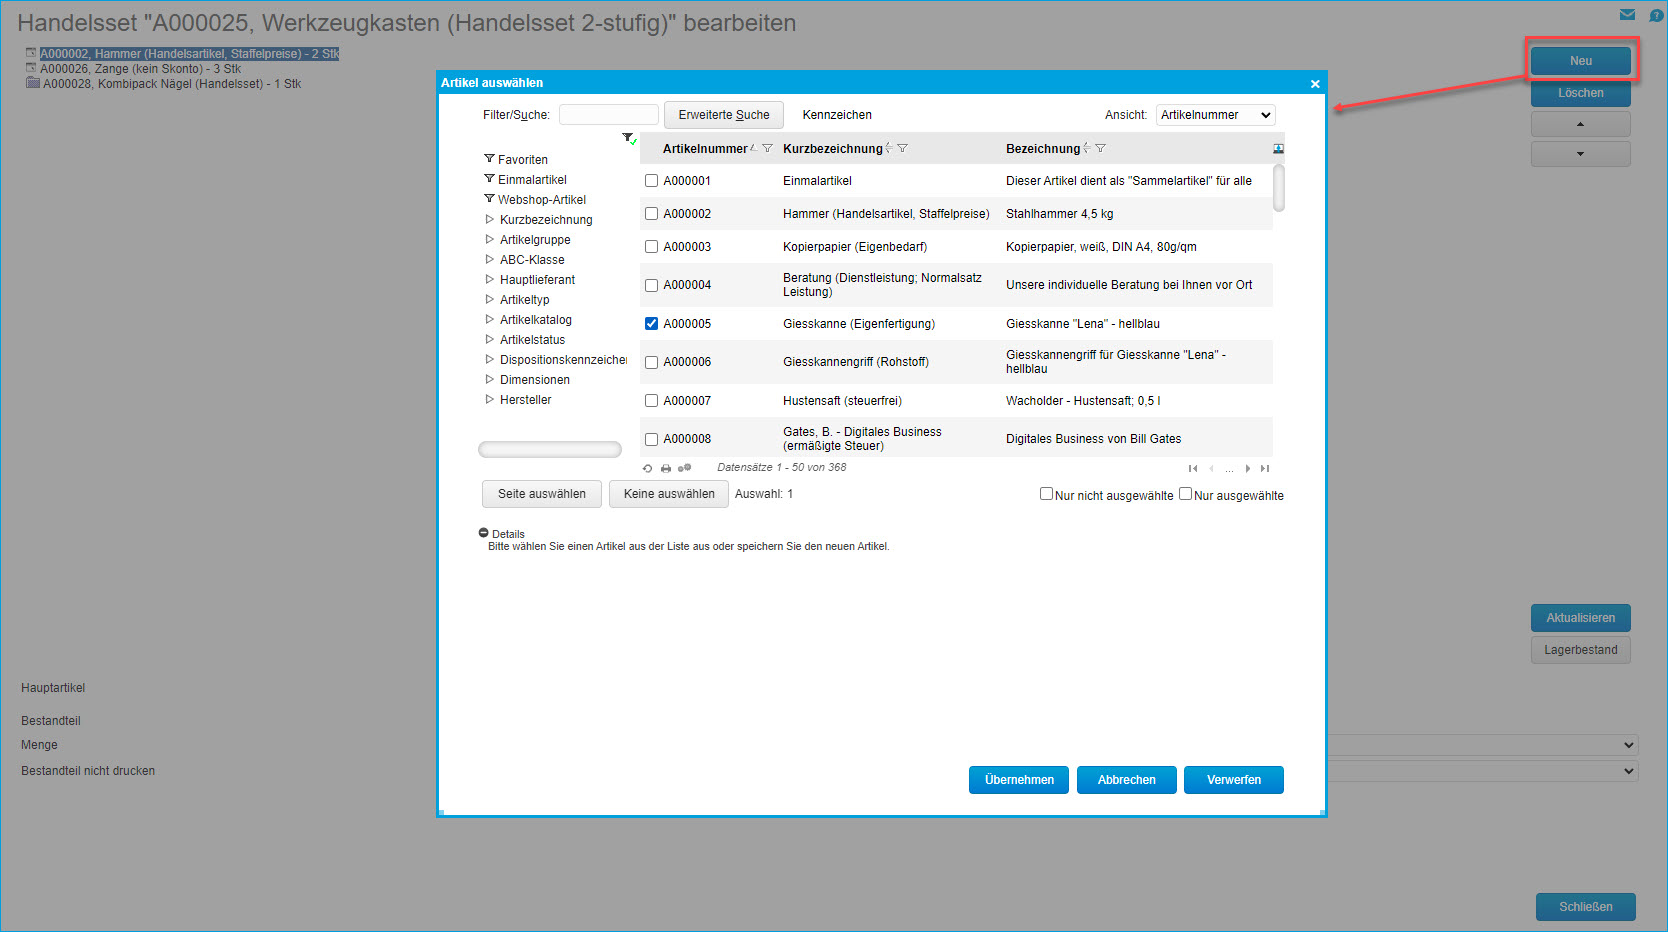1668x932 pixels.
Task: Open the filter icon on the Bezeichnung column
Action: [x=1100, y=149]
